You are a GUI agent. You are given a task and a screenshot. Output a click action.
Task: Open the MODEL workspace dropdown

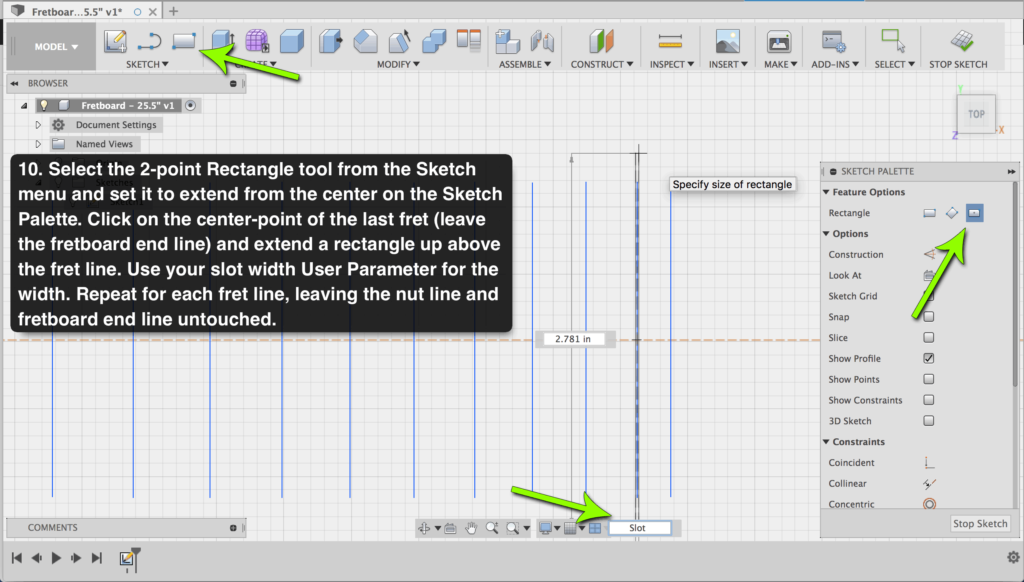pos(56,47)
